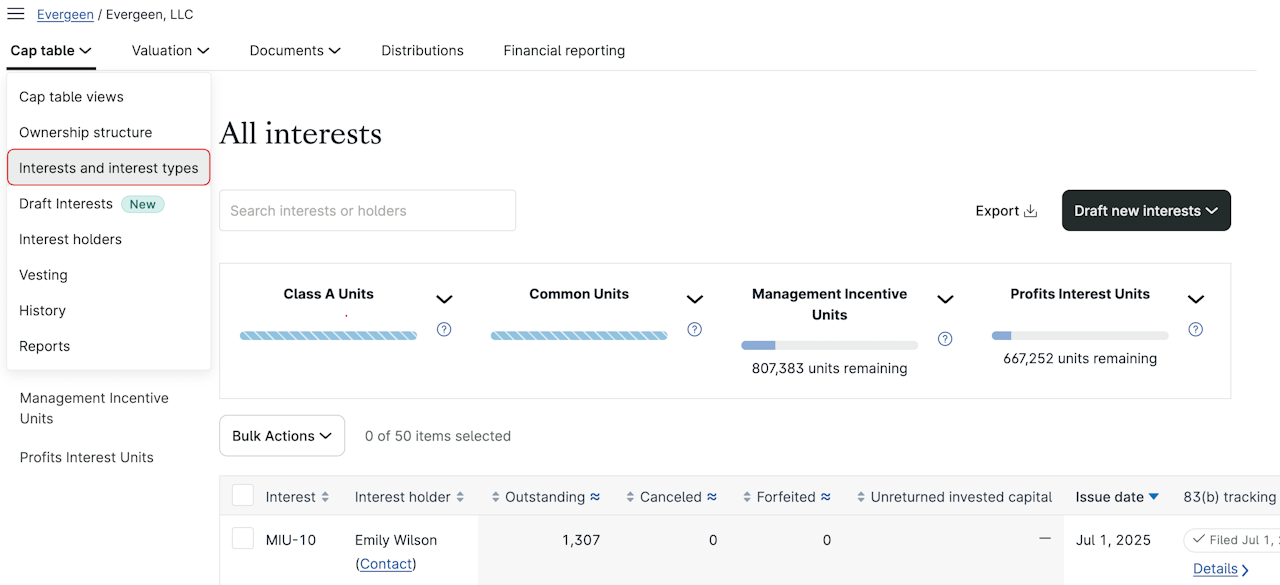This screenshot has width=1280, height=585.
Task: Click approximation icon next to Canceled
Action: [x=712, y=497]
